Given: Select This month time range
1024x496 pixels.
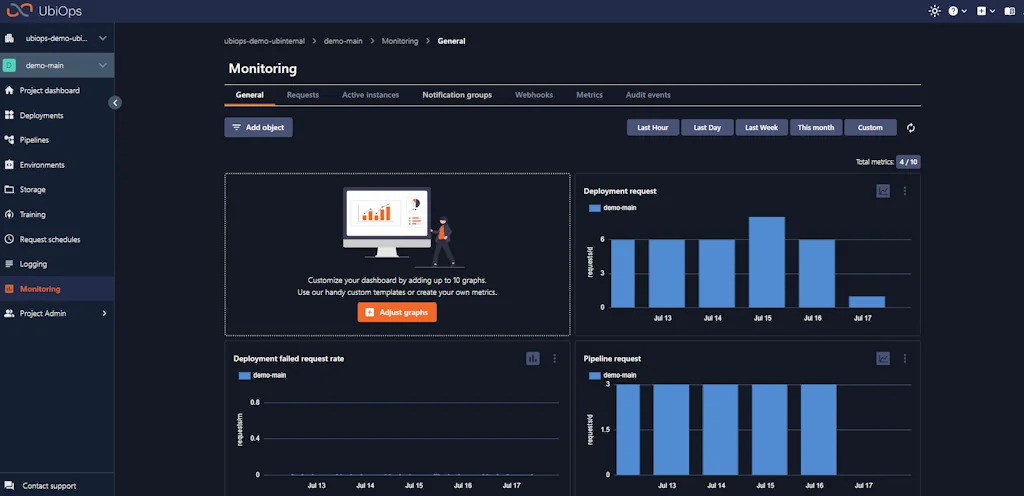Looking at the screenshot, I should pyautogui.click(x=816, y=128).
